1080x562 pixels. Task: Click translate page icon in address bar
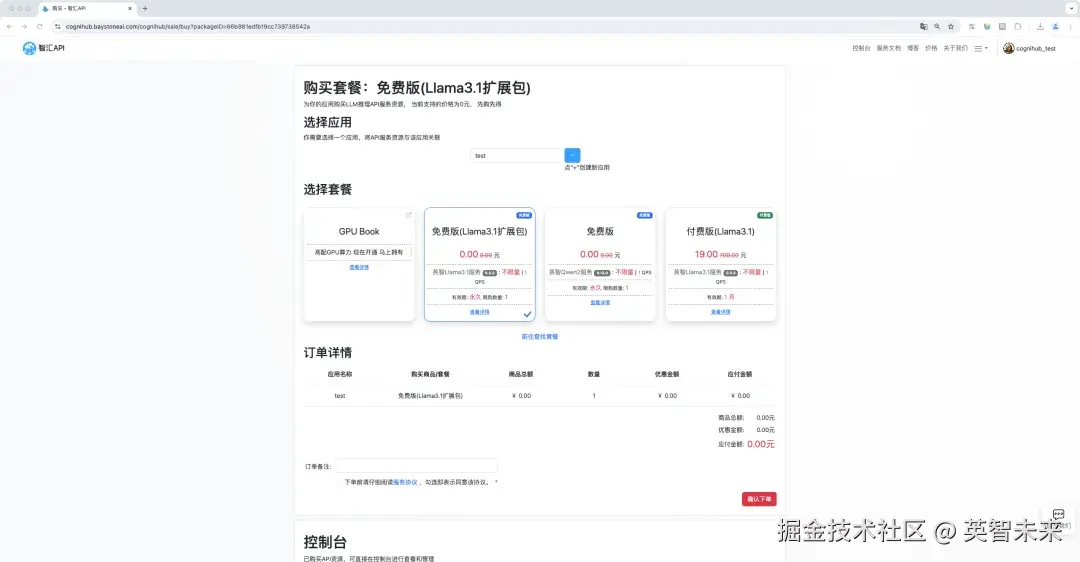point(924,26)
